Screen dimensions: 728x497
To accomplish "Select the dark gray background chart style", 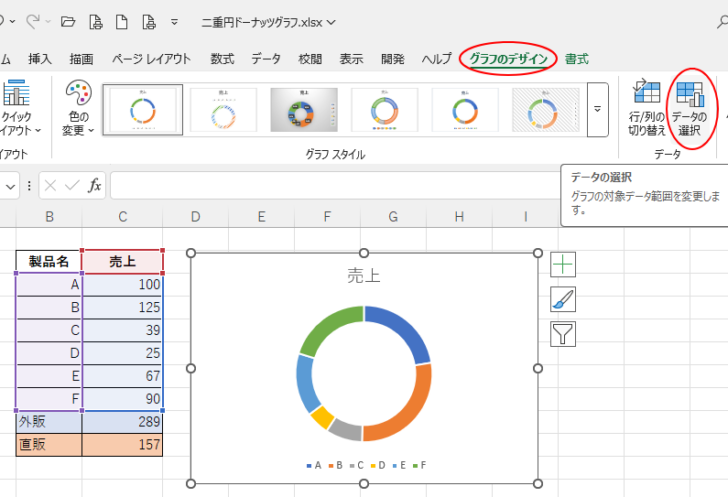I will [x=304, y=110].
